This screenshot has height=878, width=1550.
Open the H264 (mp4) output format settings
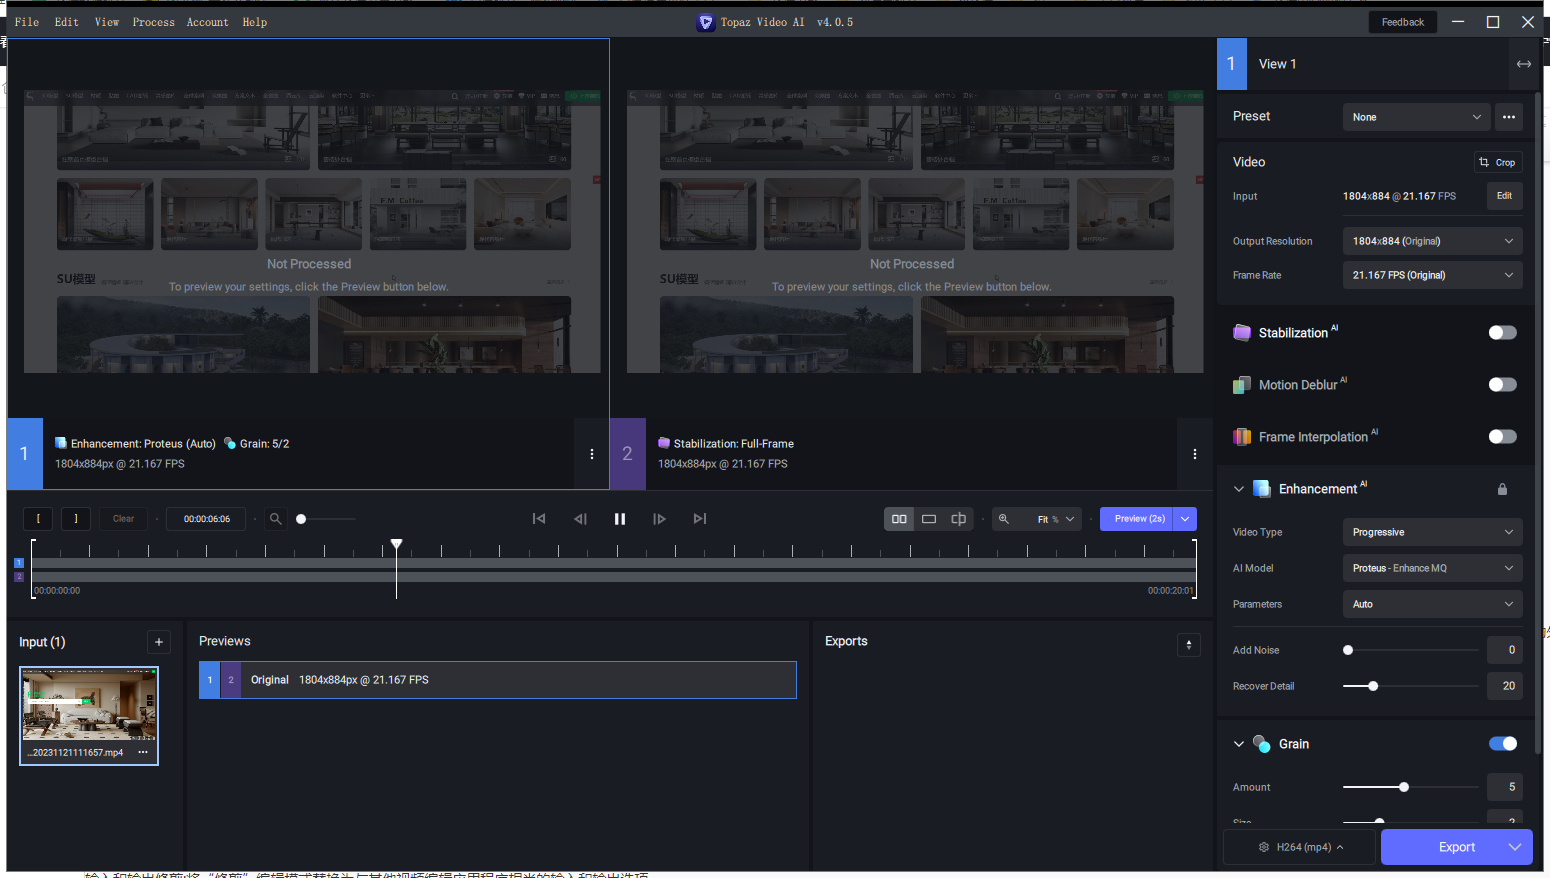(1300, 847)
